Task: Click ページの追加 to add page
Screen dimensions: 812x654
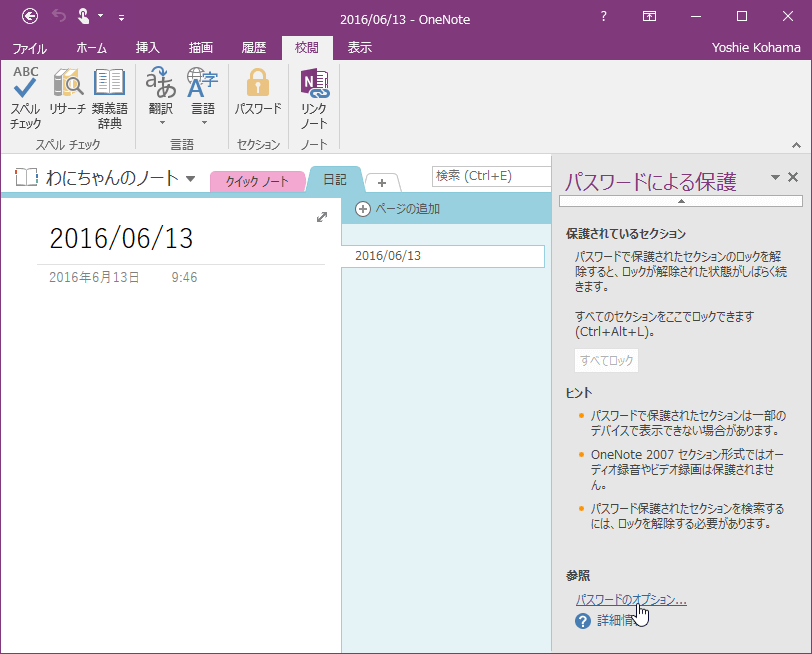Action: (x=398, y=209)
